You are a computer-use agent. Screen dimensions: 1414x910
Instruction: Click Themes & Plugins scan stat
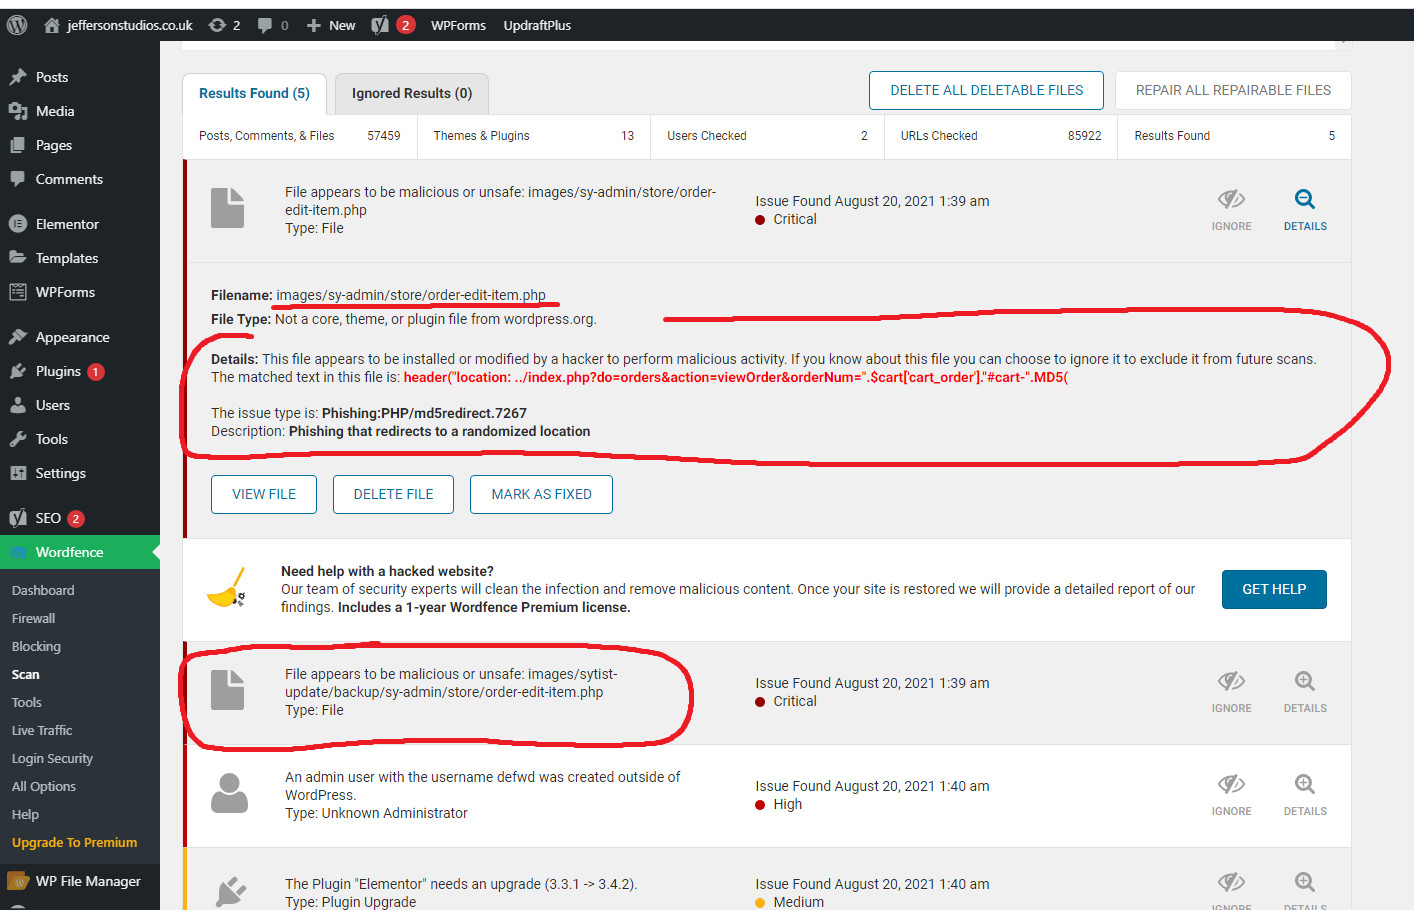(x=534, y=136)
